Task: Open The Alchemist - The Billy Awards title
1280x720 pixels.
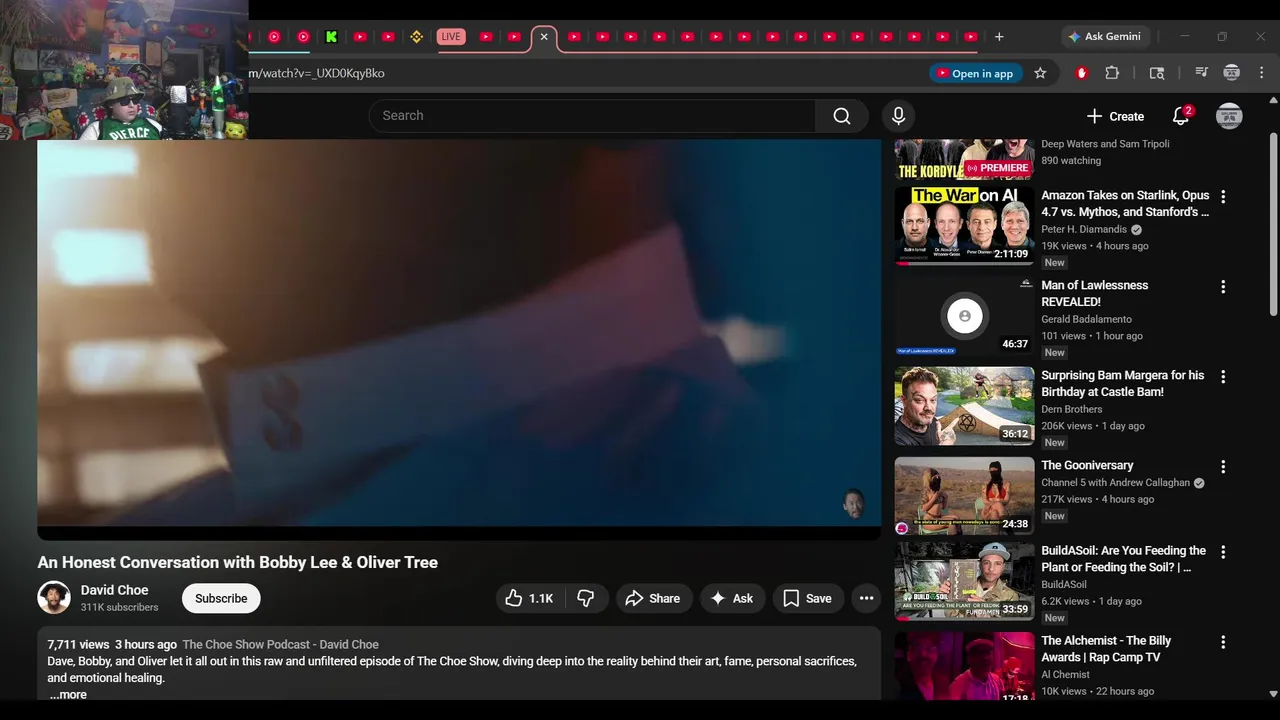Action: (1106, 648)
